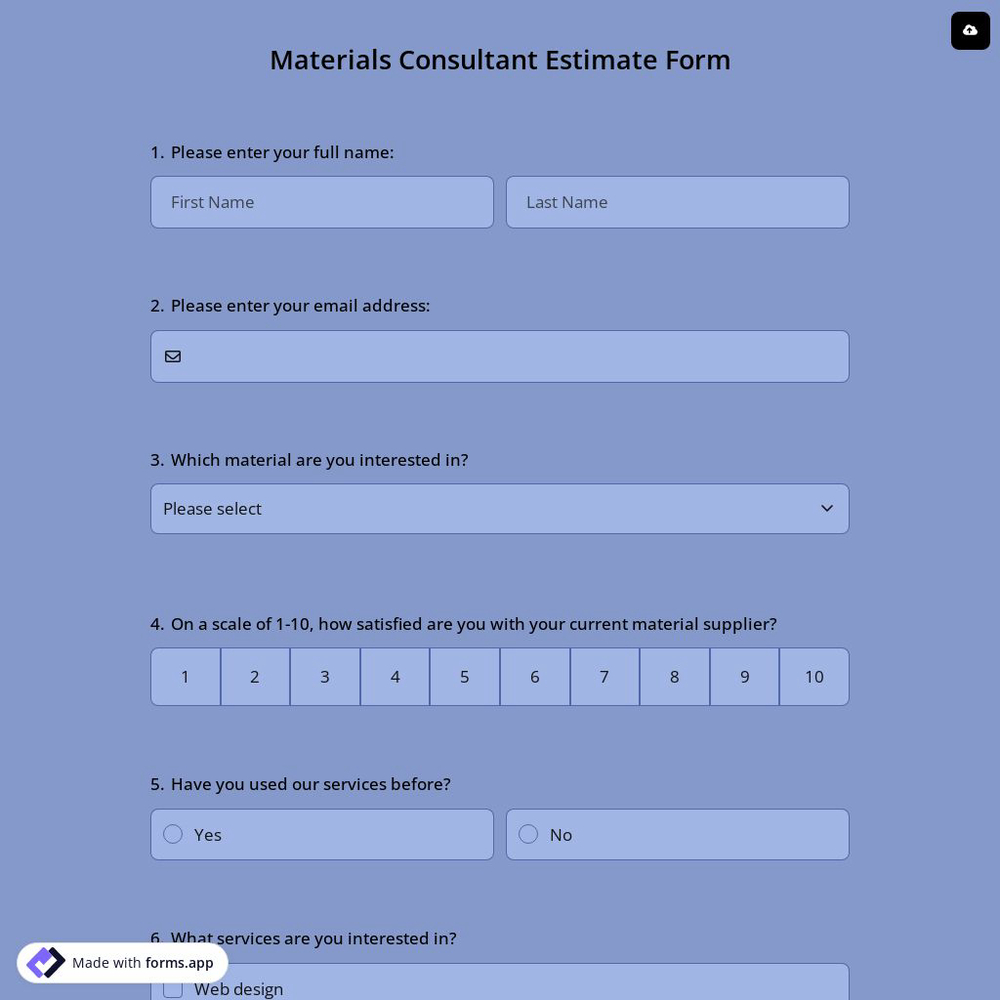
Task: Select rating 10 on the satisfaction scale
Action: (x=814, y=677)
